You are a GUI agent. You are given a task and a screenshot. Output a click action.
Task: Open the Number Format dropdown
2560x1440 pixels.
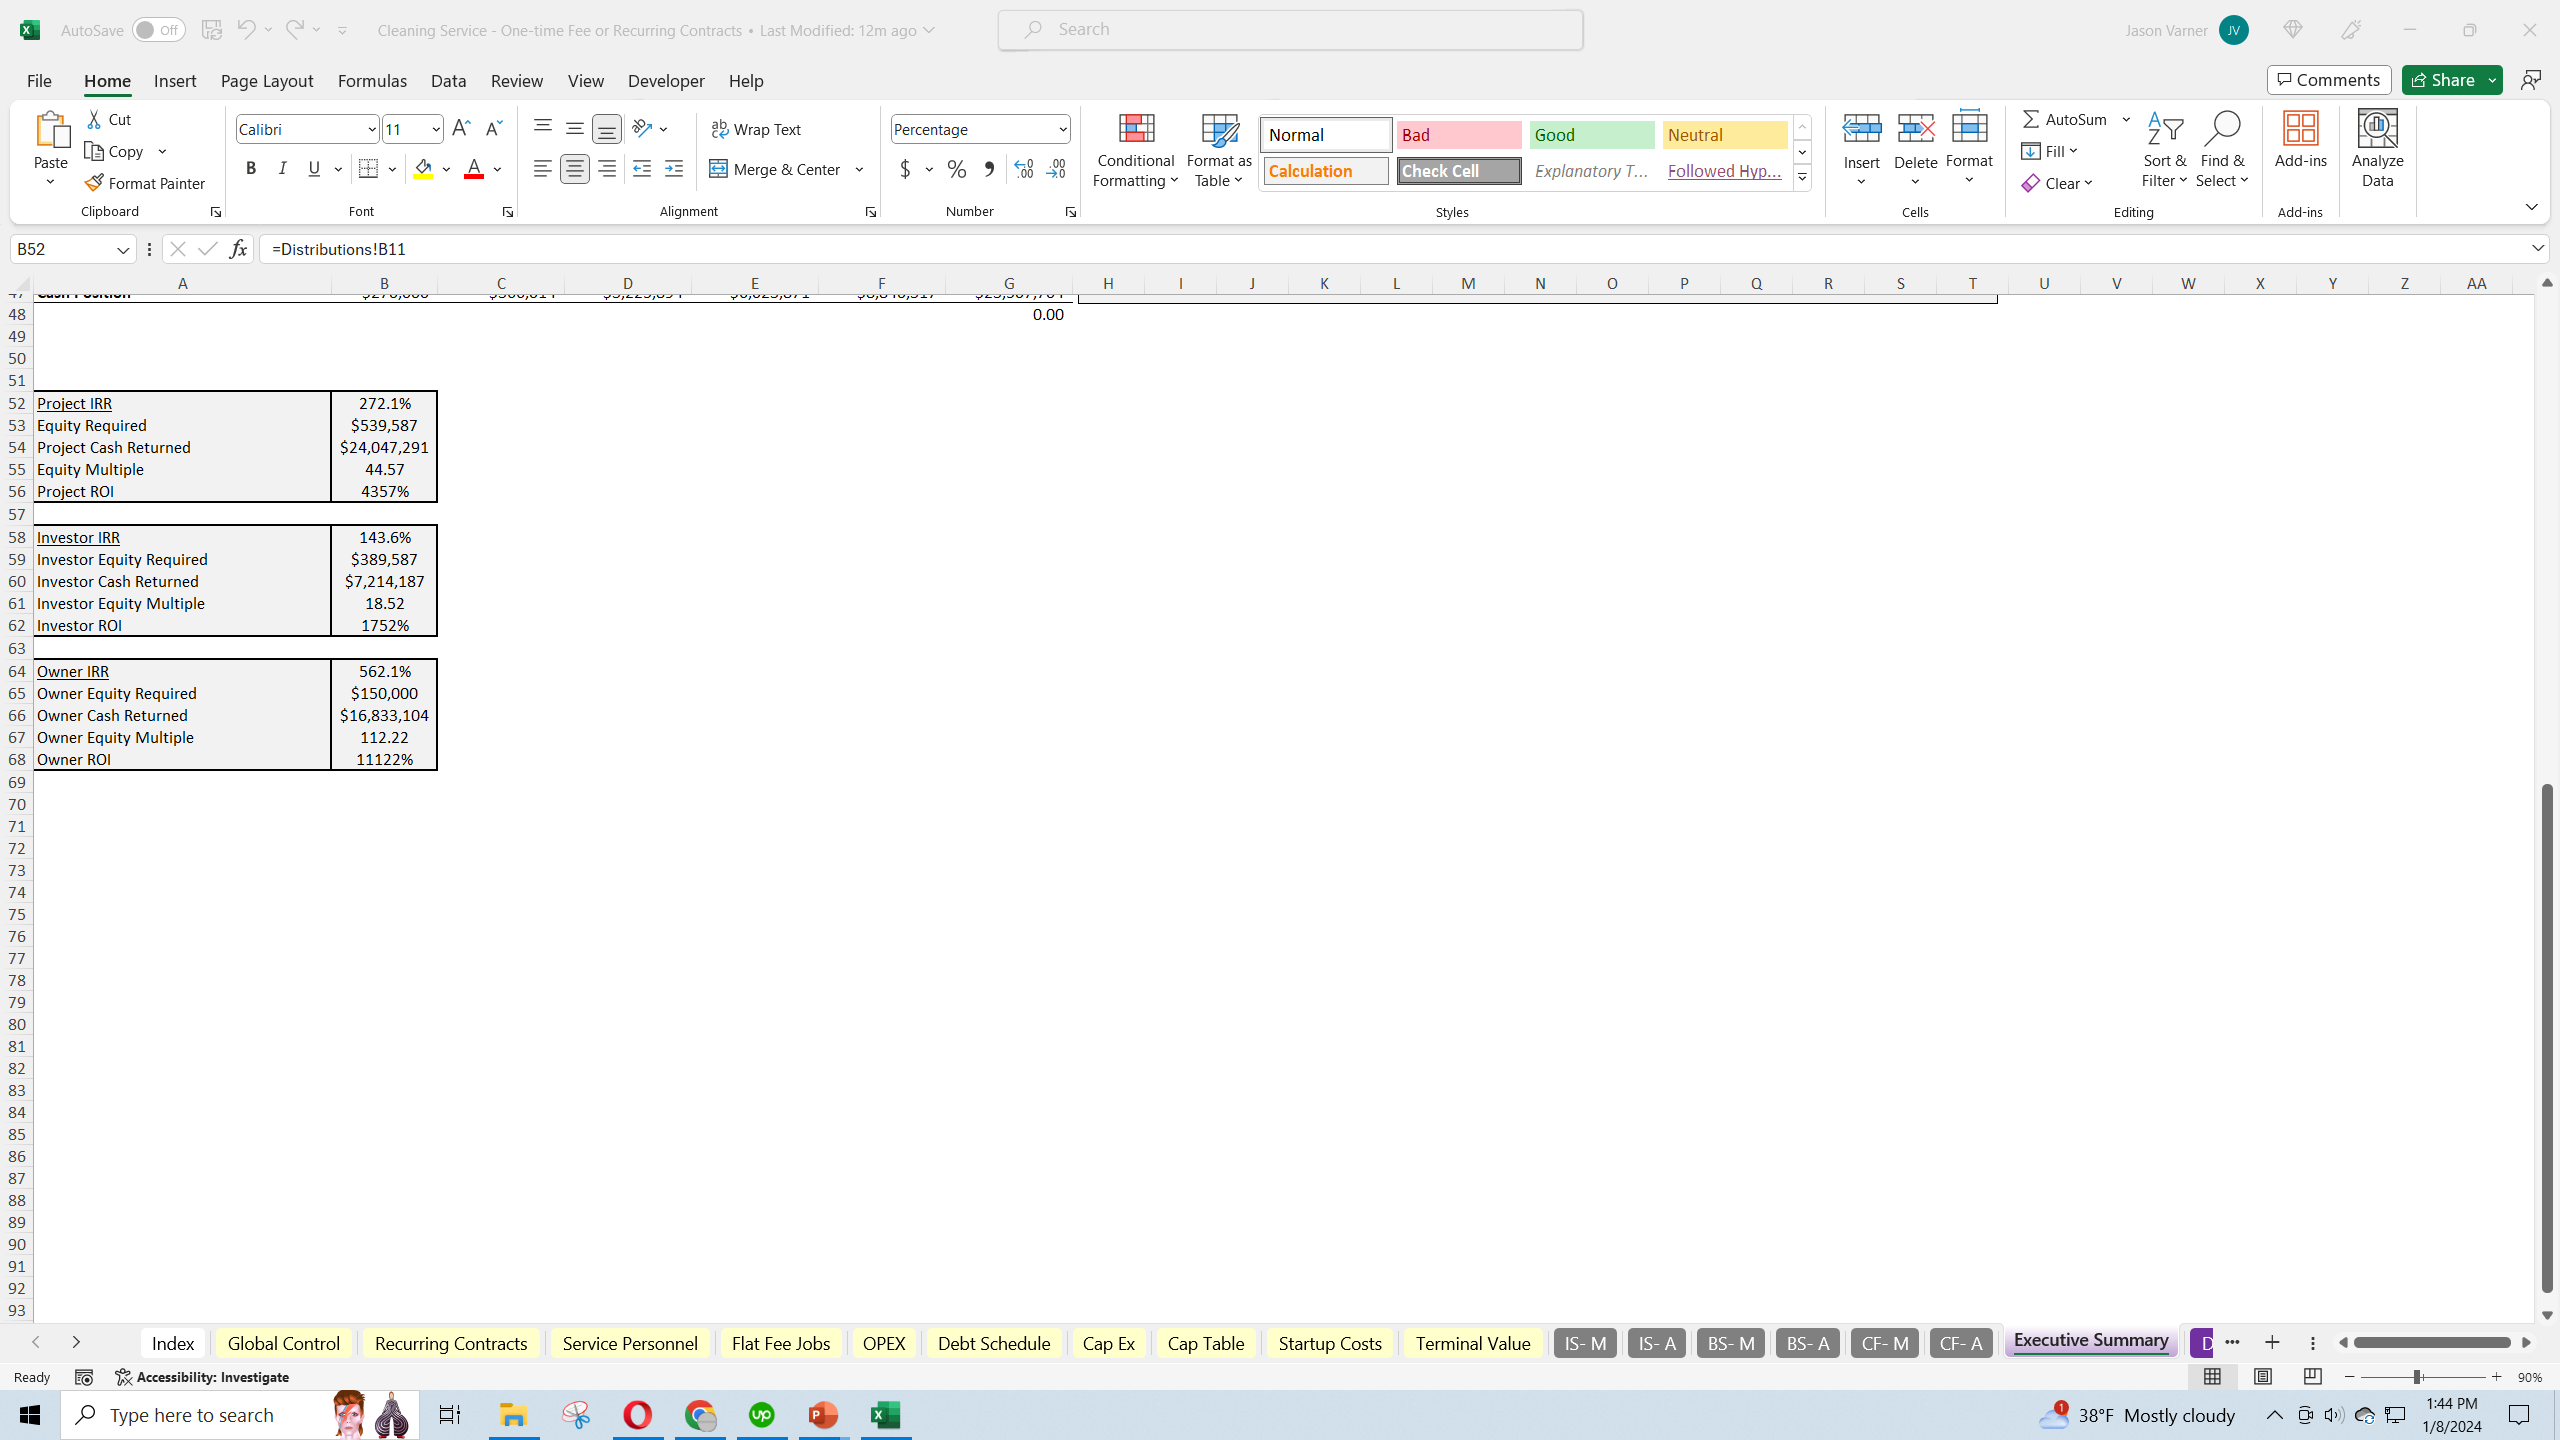(x=1062, y=129)
